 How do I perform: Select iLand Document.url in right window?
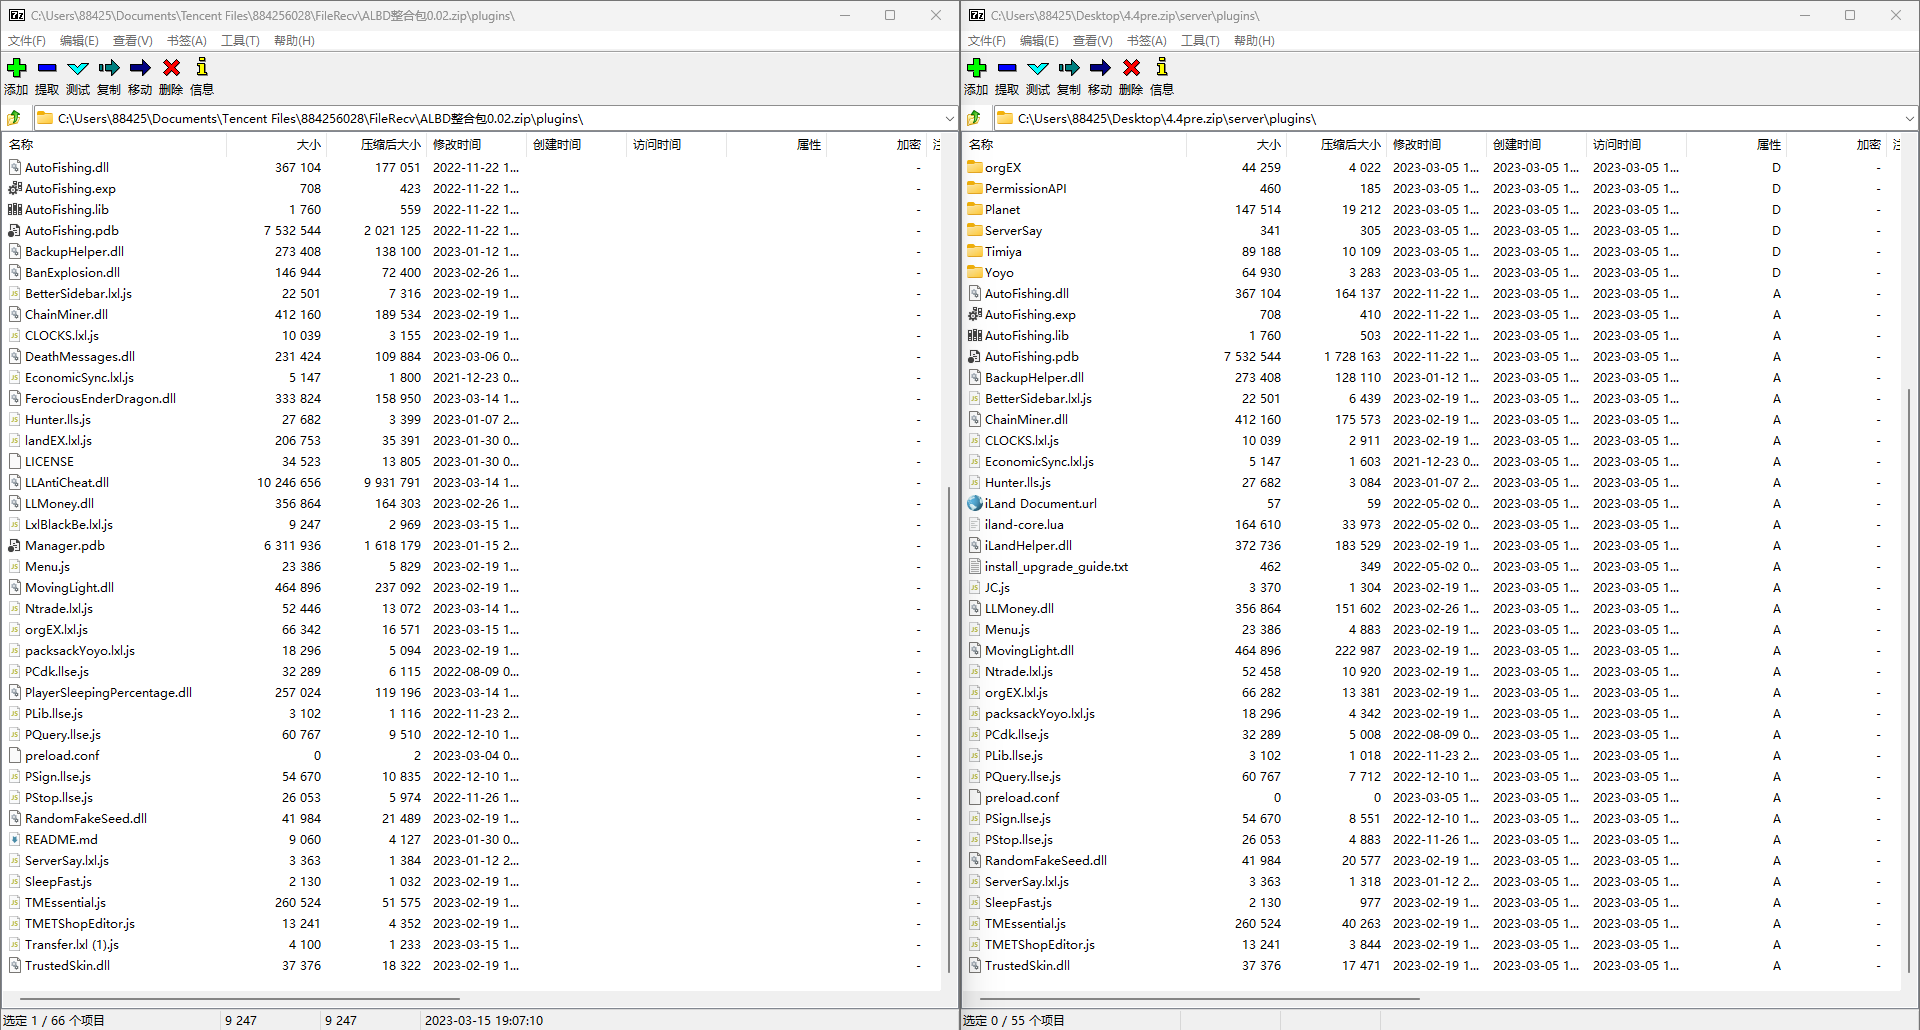pos(1040,504)
